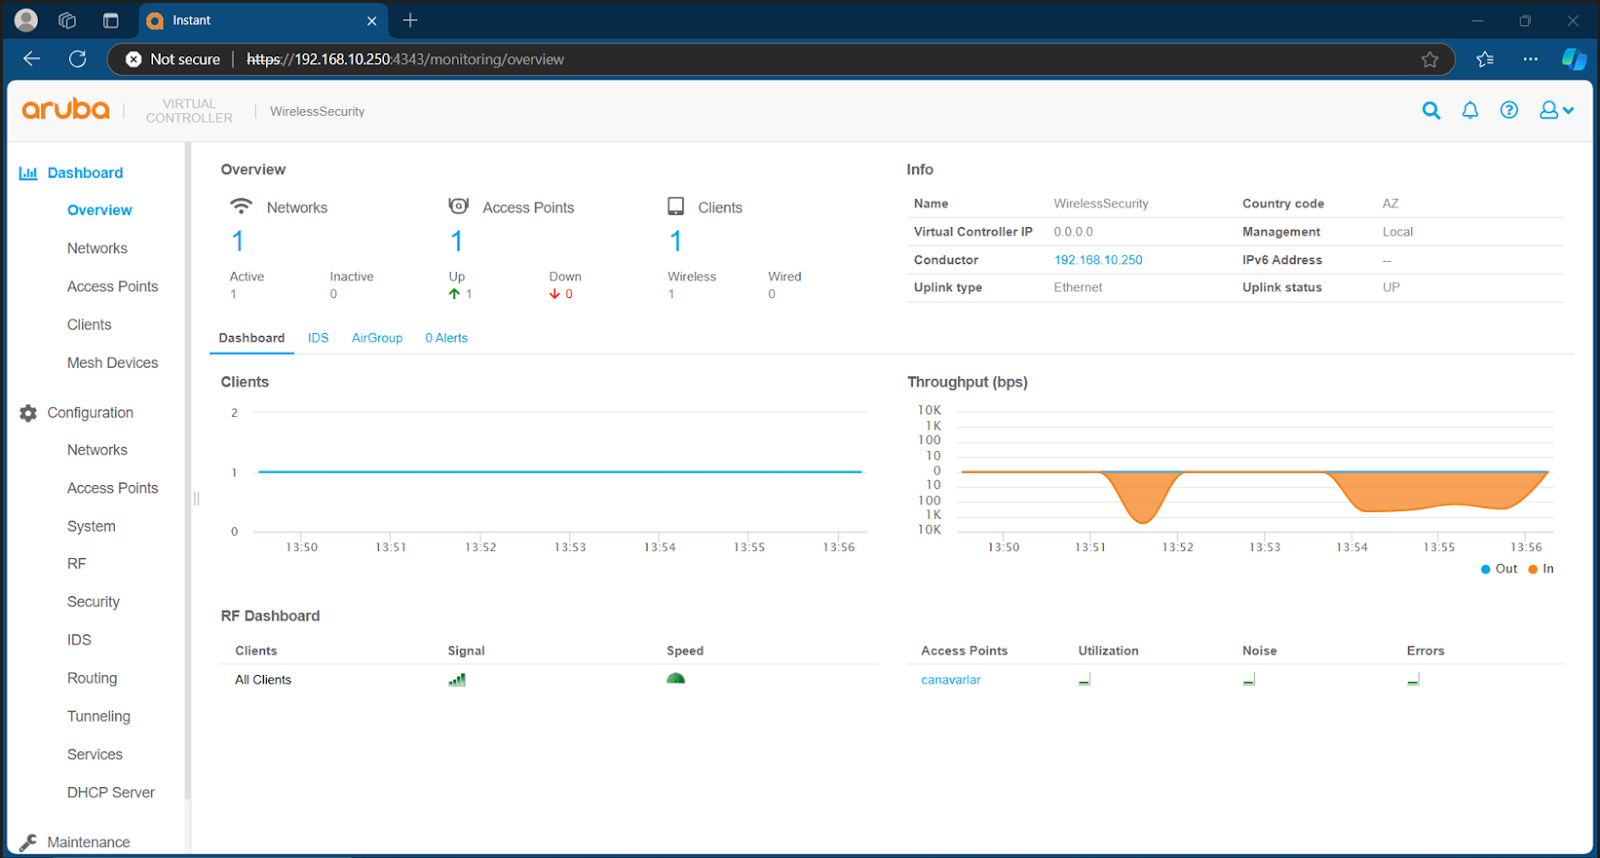
Task: Click the Access Points count 1
Action: pyautogui.click(x=456, y=241)
